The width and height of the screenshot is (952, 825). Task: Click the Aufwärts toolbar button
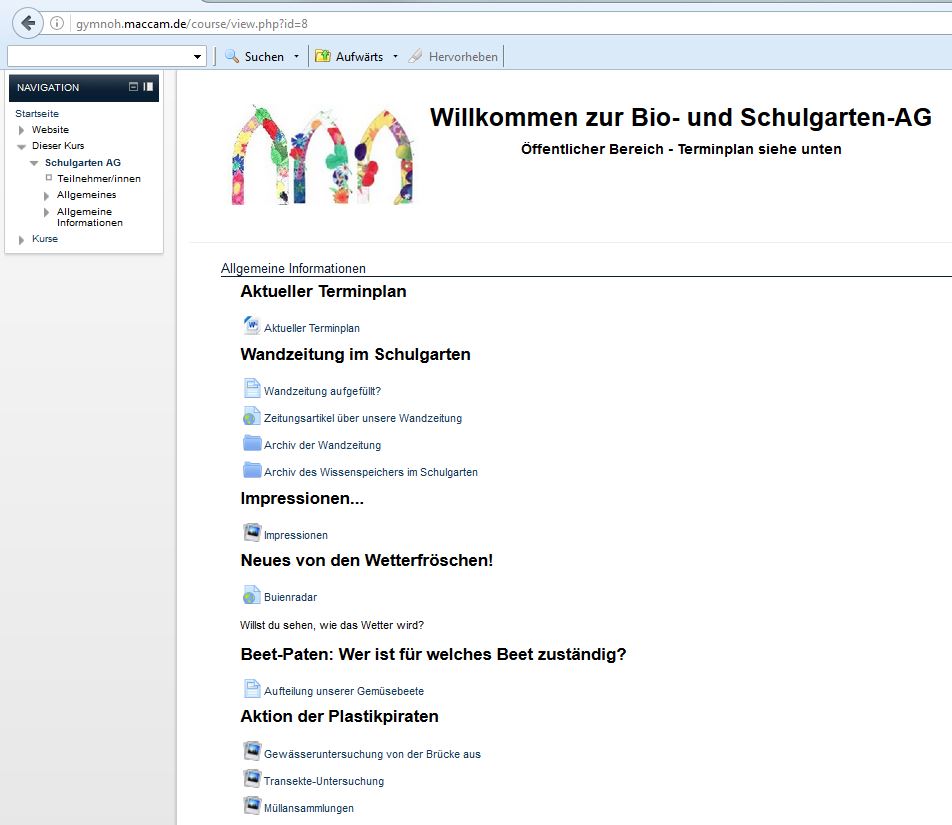click(x=350, y=57)
